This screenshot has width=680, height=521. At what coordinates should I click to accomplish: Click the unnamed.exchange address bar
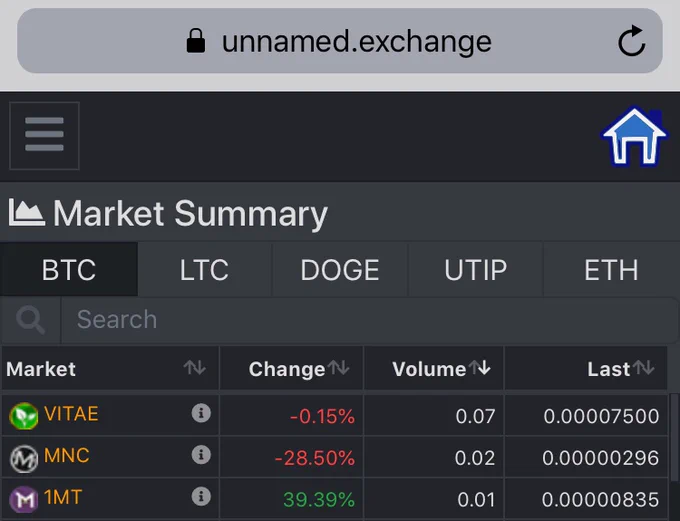point(340,41)
